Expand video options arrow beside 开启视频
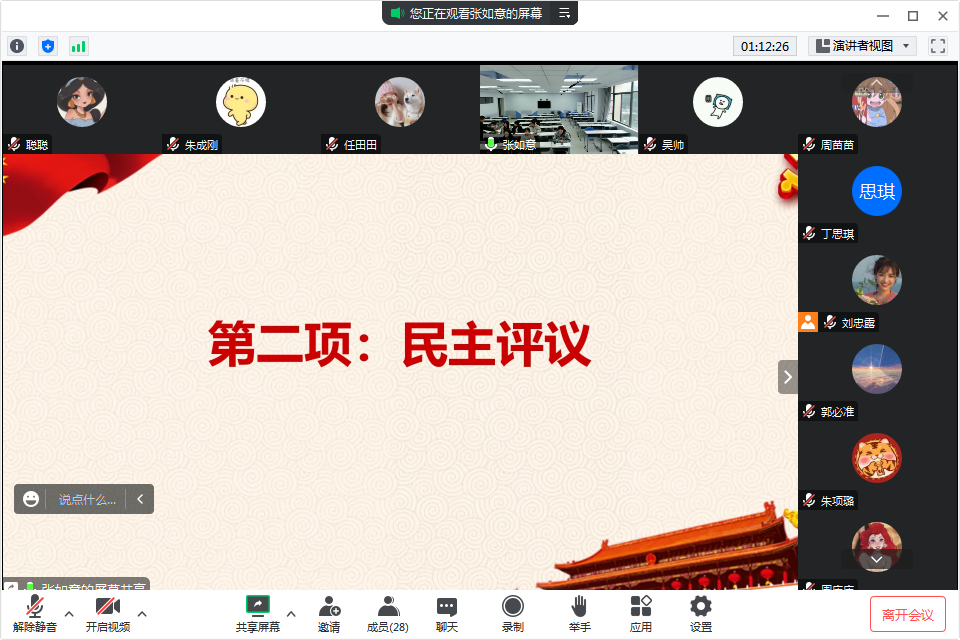Screen dimensions: 960x640 pyautogui.click(x=142, y=613)
